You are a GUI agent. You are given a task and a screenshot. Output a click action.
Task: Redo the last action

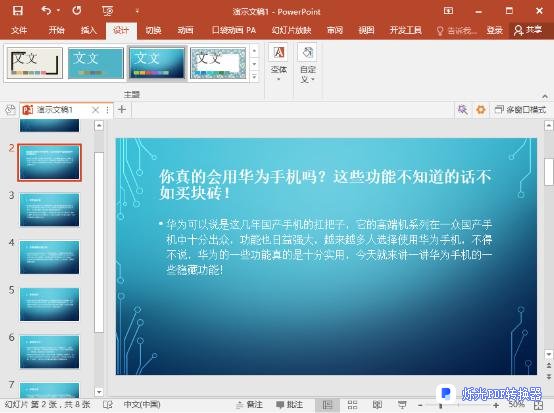click(77, 11)
